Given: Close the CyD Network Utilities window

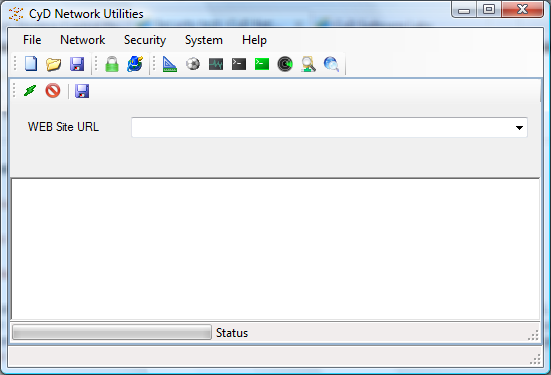Looking at the screenshot, I should tap(523, 9).
